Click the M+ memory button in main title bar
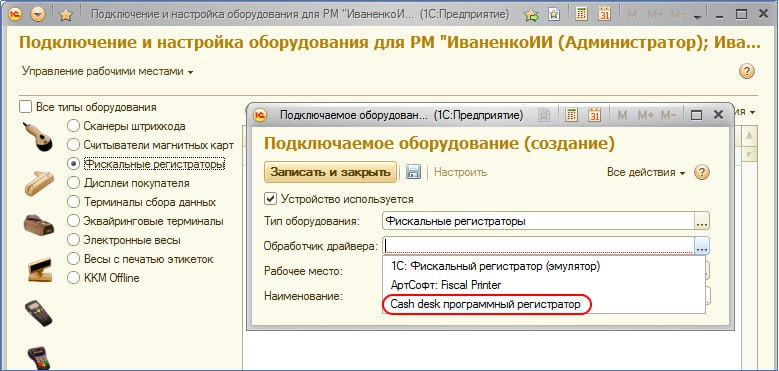The width and height of the screenshot is (779, 371). (x=654, y=15)
